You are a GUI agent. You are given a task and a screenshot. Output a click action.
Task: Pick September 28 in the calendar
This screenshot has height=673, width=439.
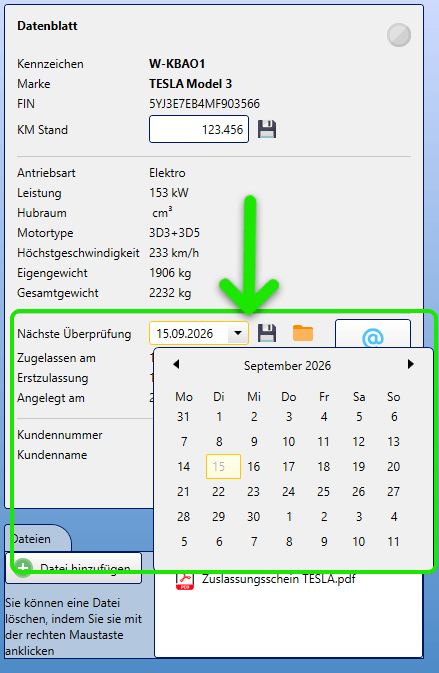click(184, 516)
